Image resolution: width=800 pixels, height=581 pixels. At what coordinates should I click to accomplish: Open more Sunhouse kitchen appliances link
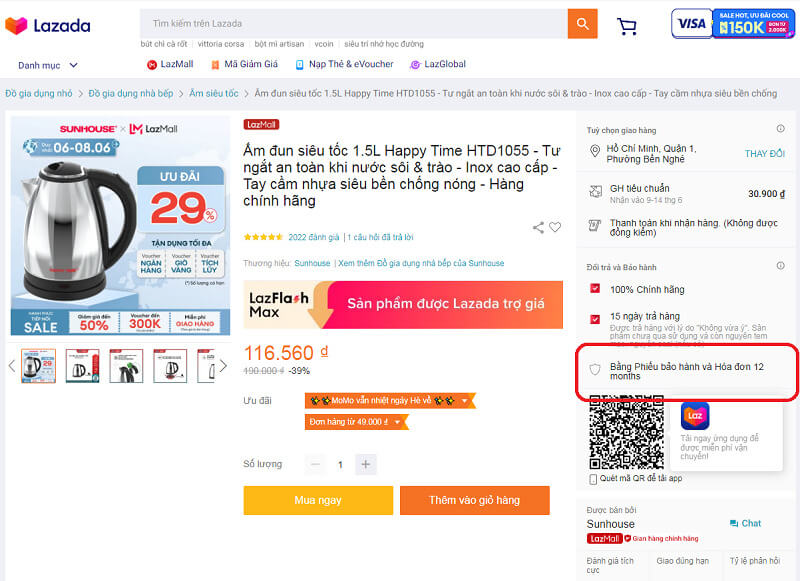[x=421, y=263]
